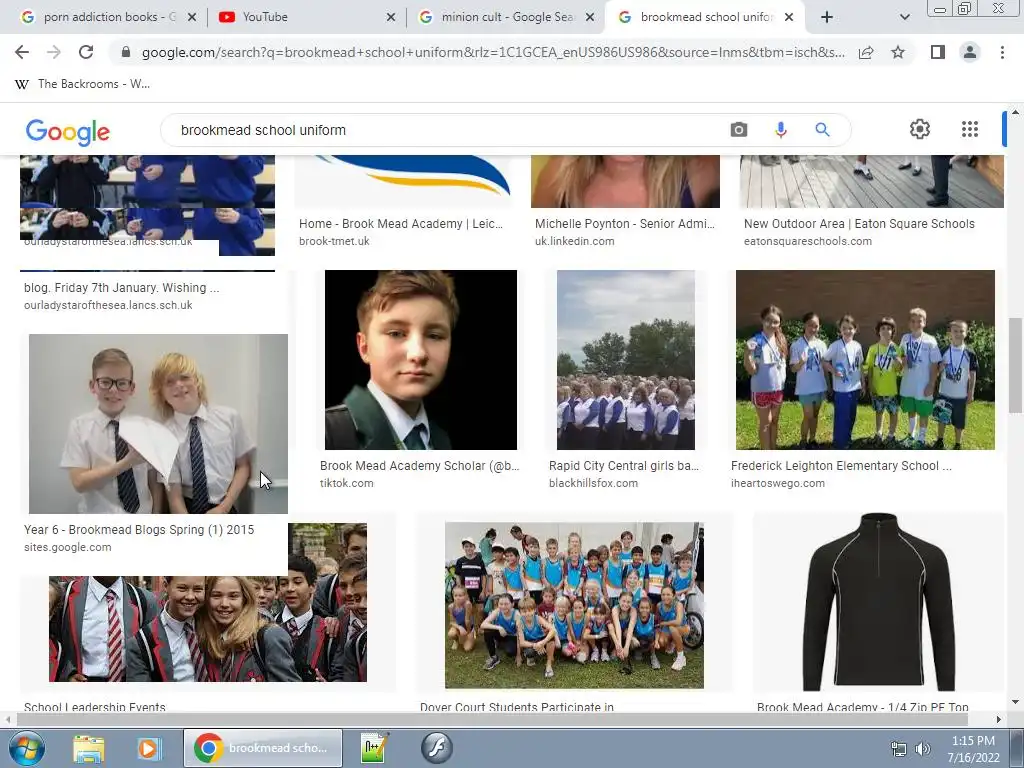
Task: Open the Flash taskbar icon
Action: (436, 748)
